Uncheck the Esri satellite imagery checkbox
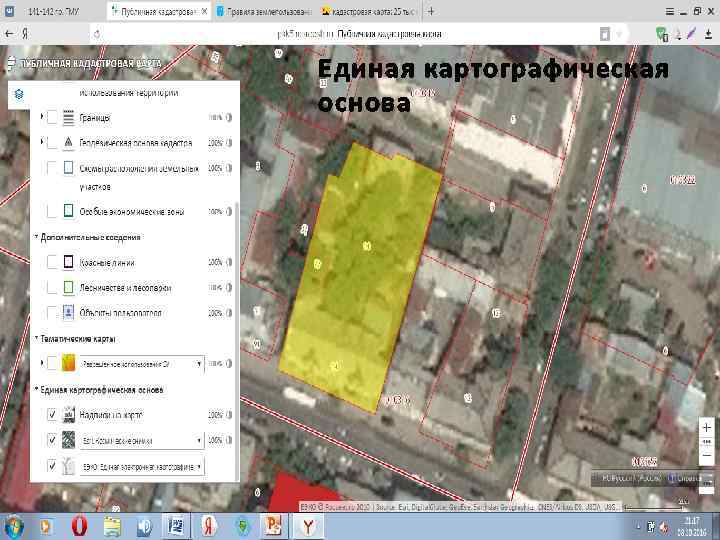 point(52,440)
